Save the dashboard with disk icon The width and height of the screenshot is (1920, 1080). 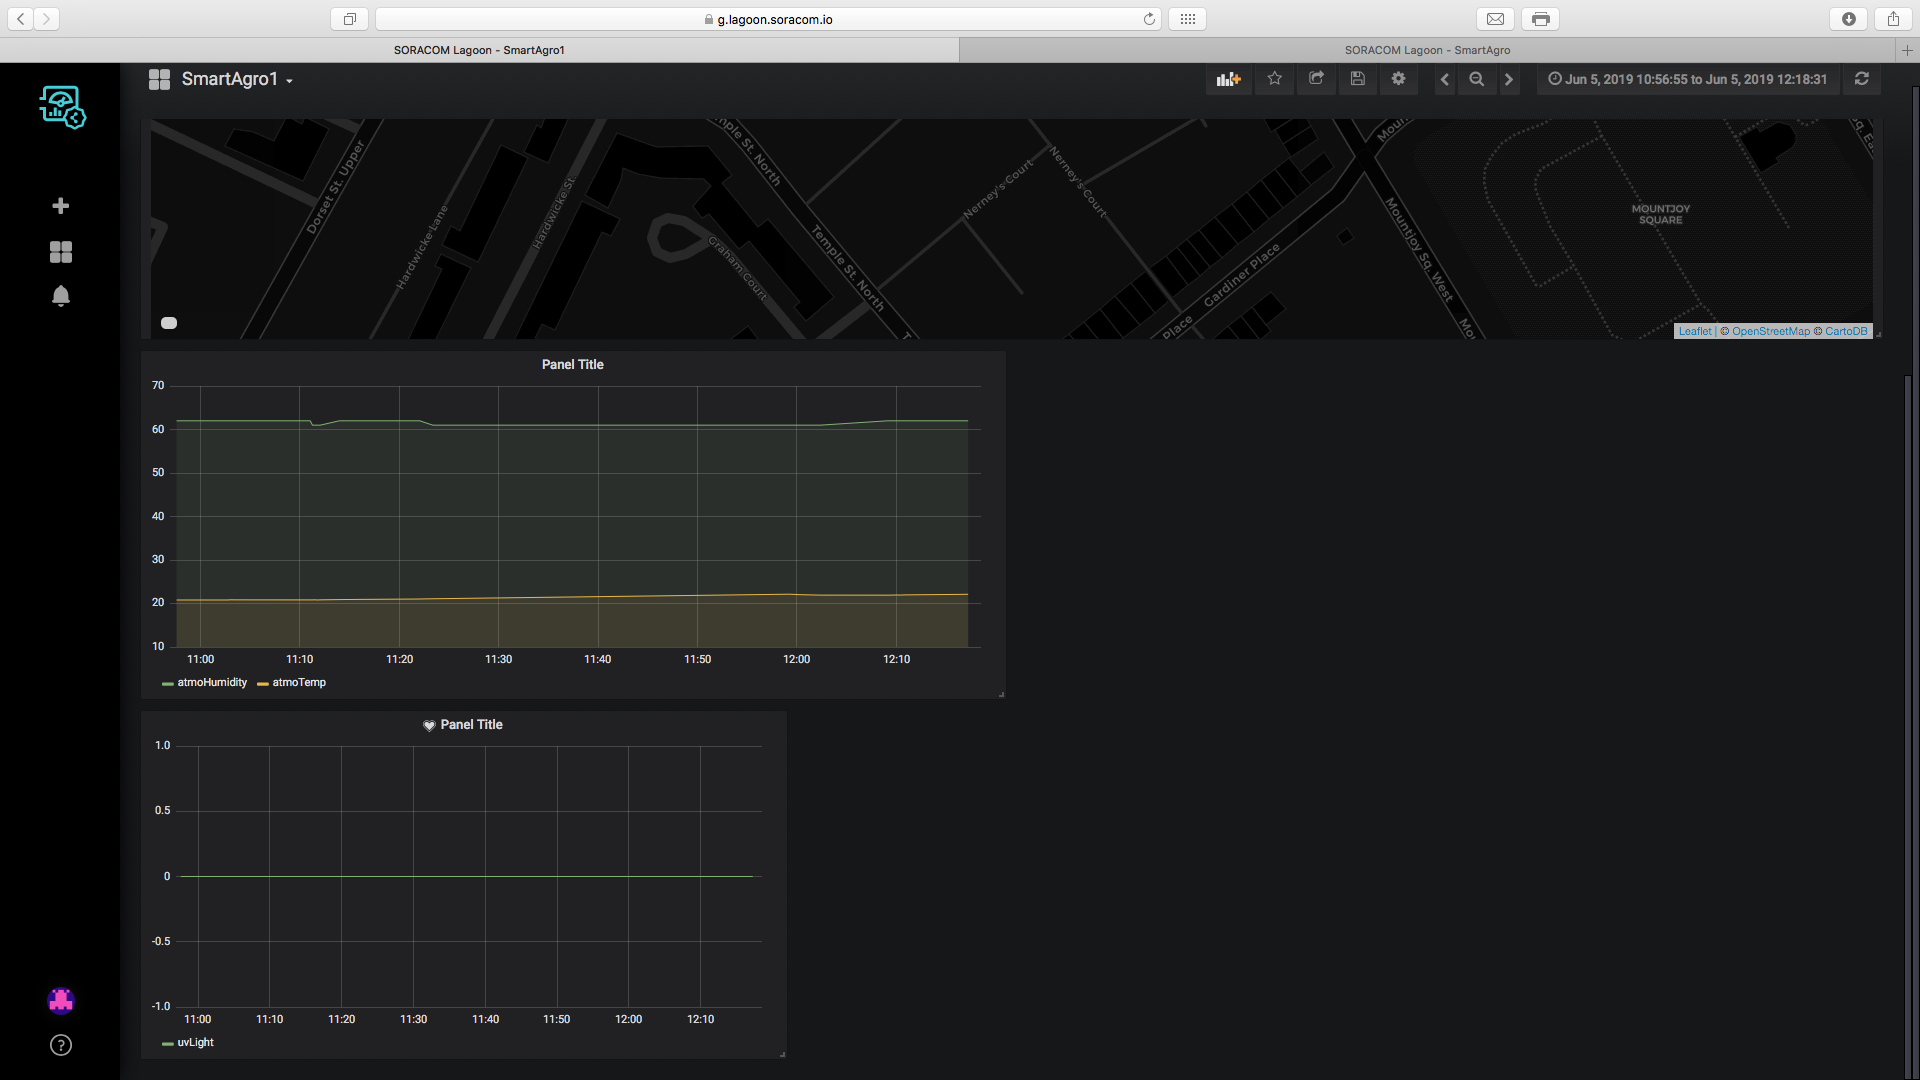(x=1357, y=79)
